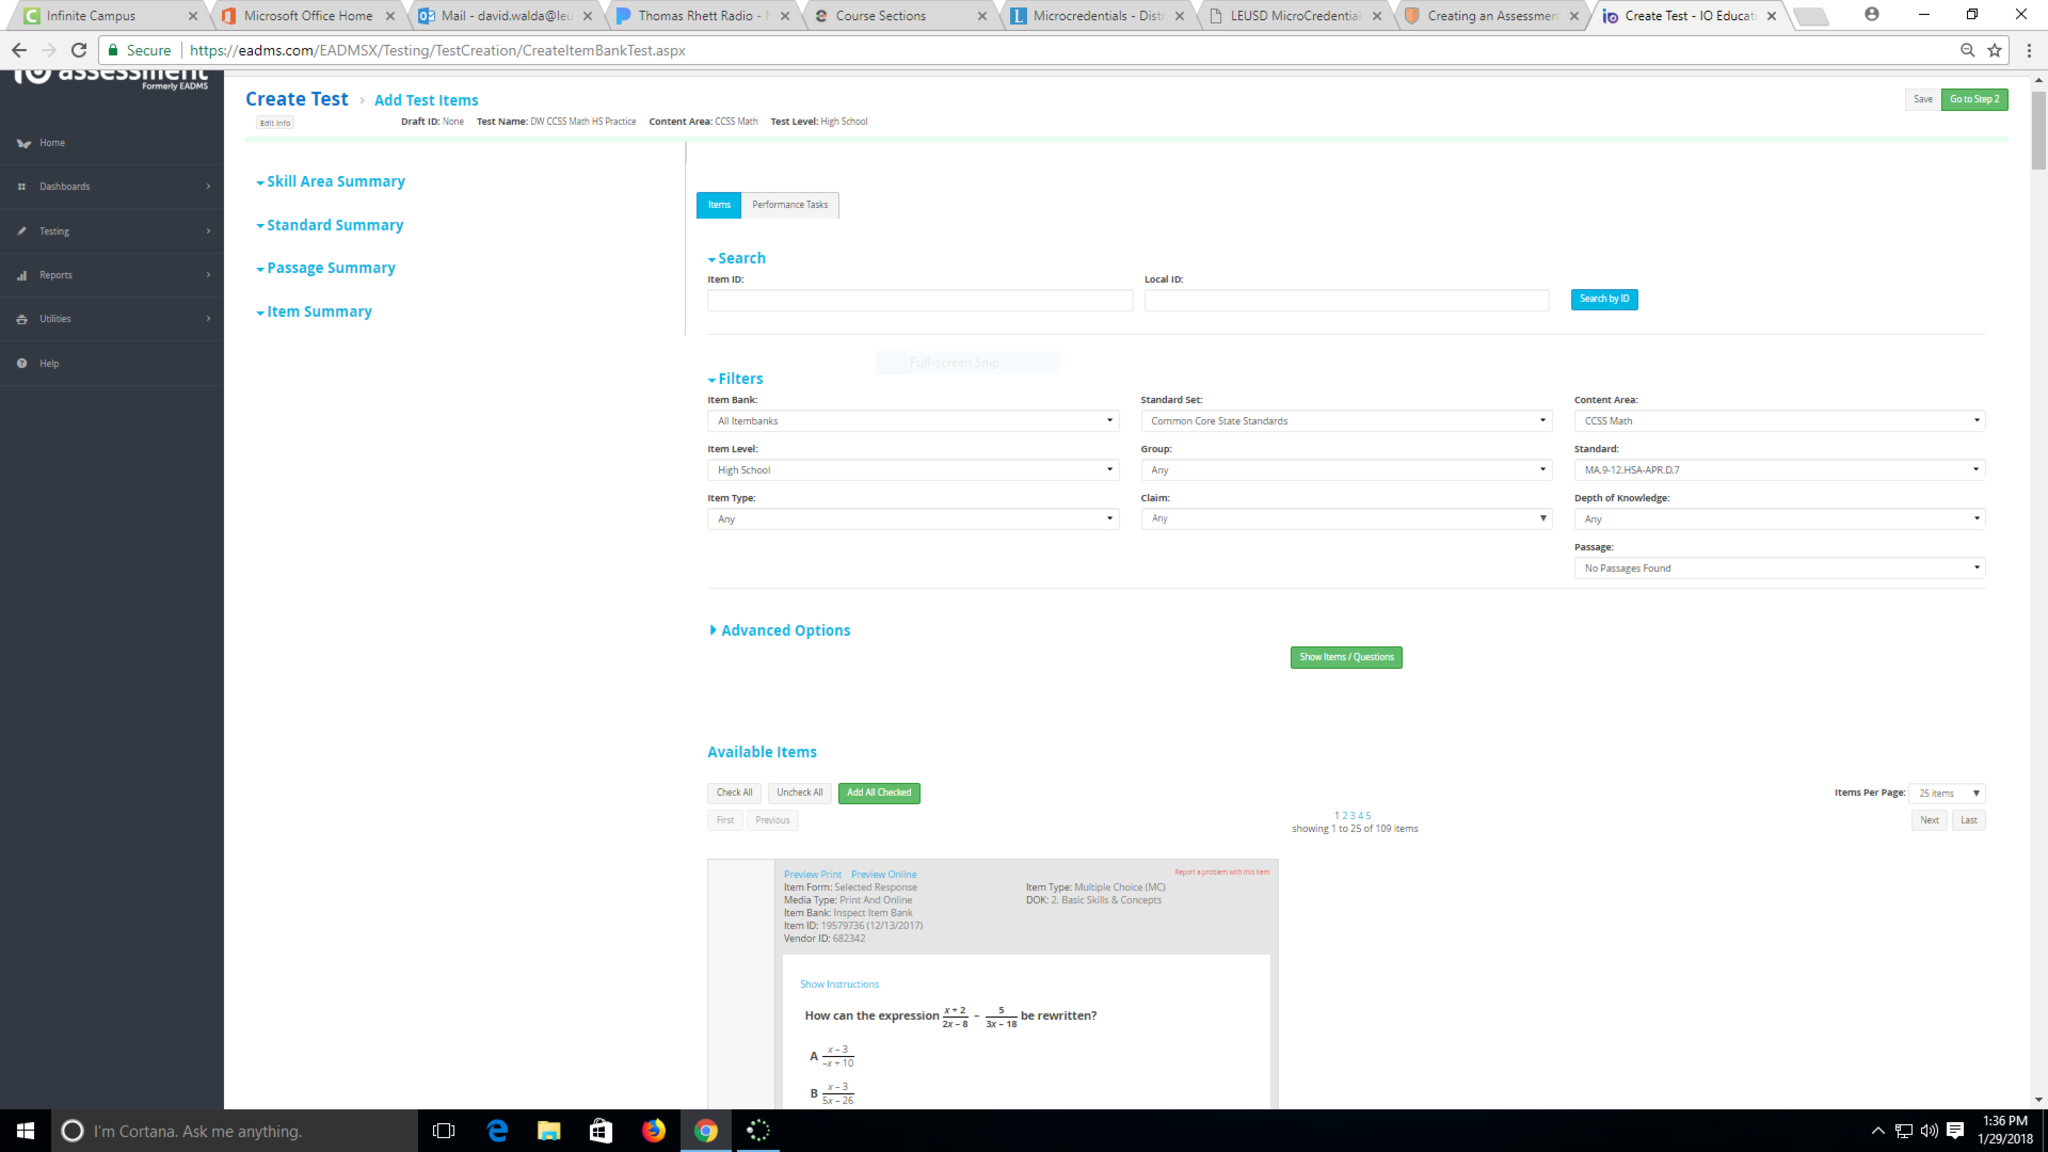Click the Testing pencil icon

point(22,231)
